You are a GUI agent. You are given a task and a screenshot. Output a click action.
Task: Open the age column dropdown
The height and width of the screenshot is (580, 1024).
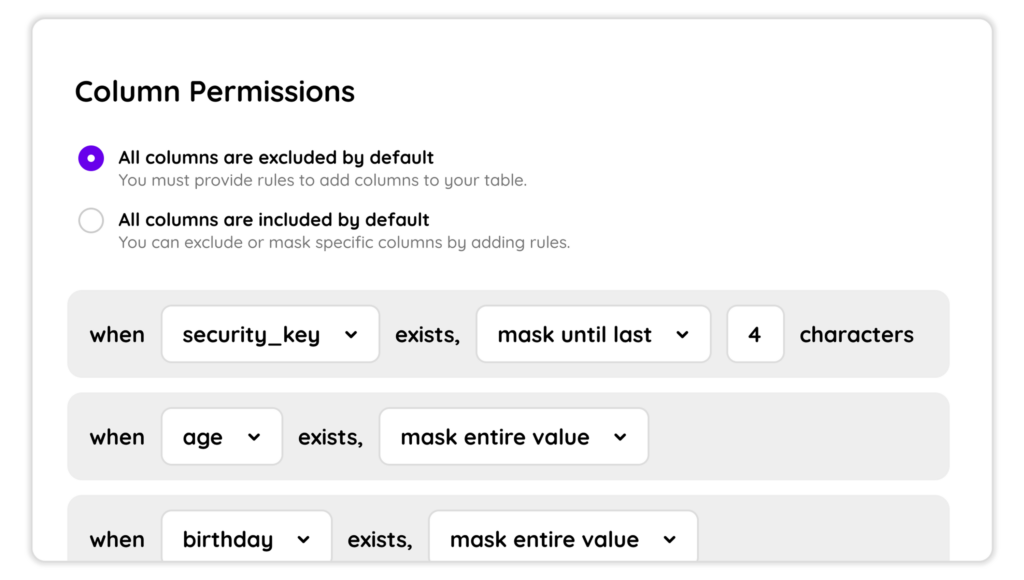tap(222, 437)
